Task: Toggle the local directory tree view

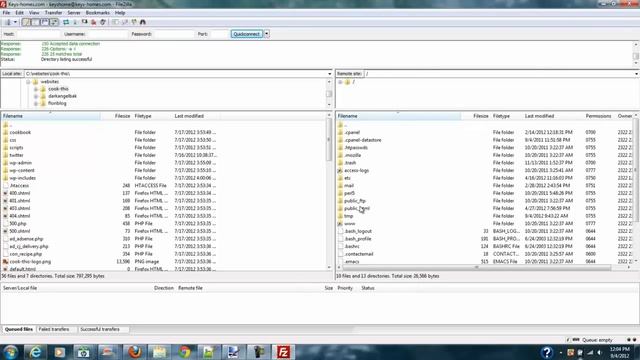Action: 36,22
